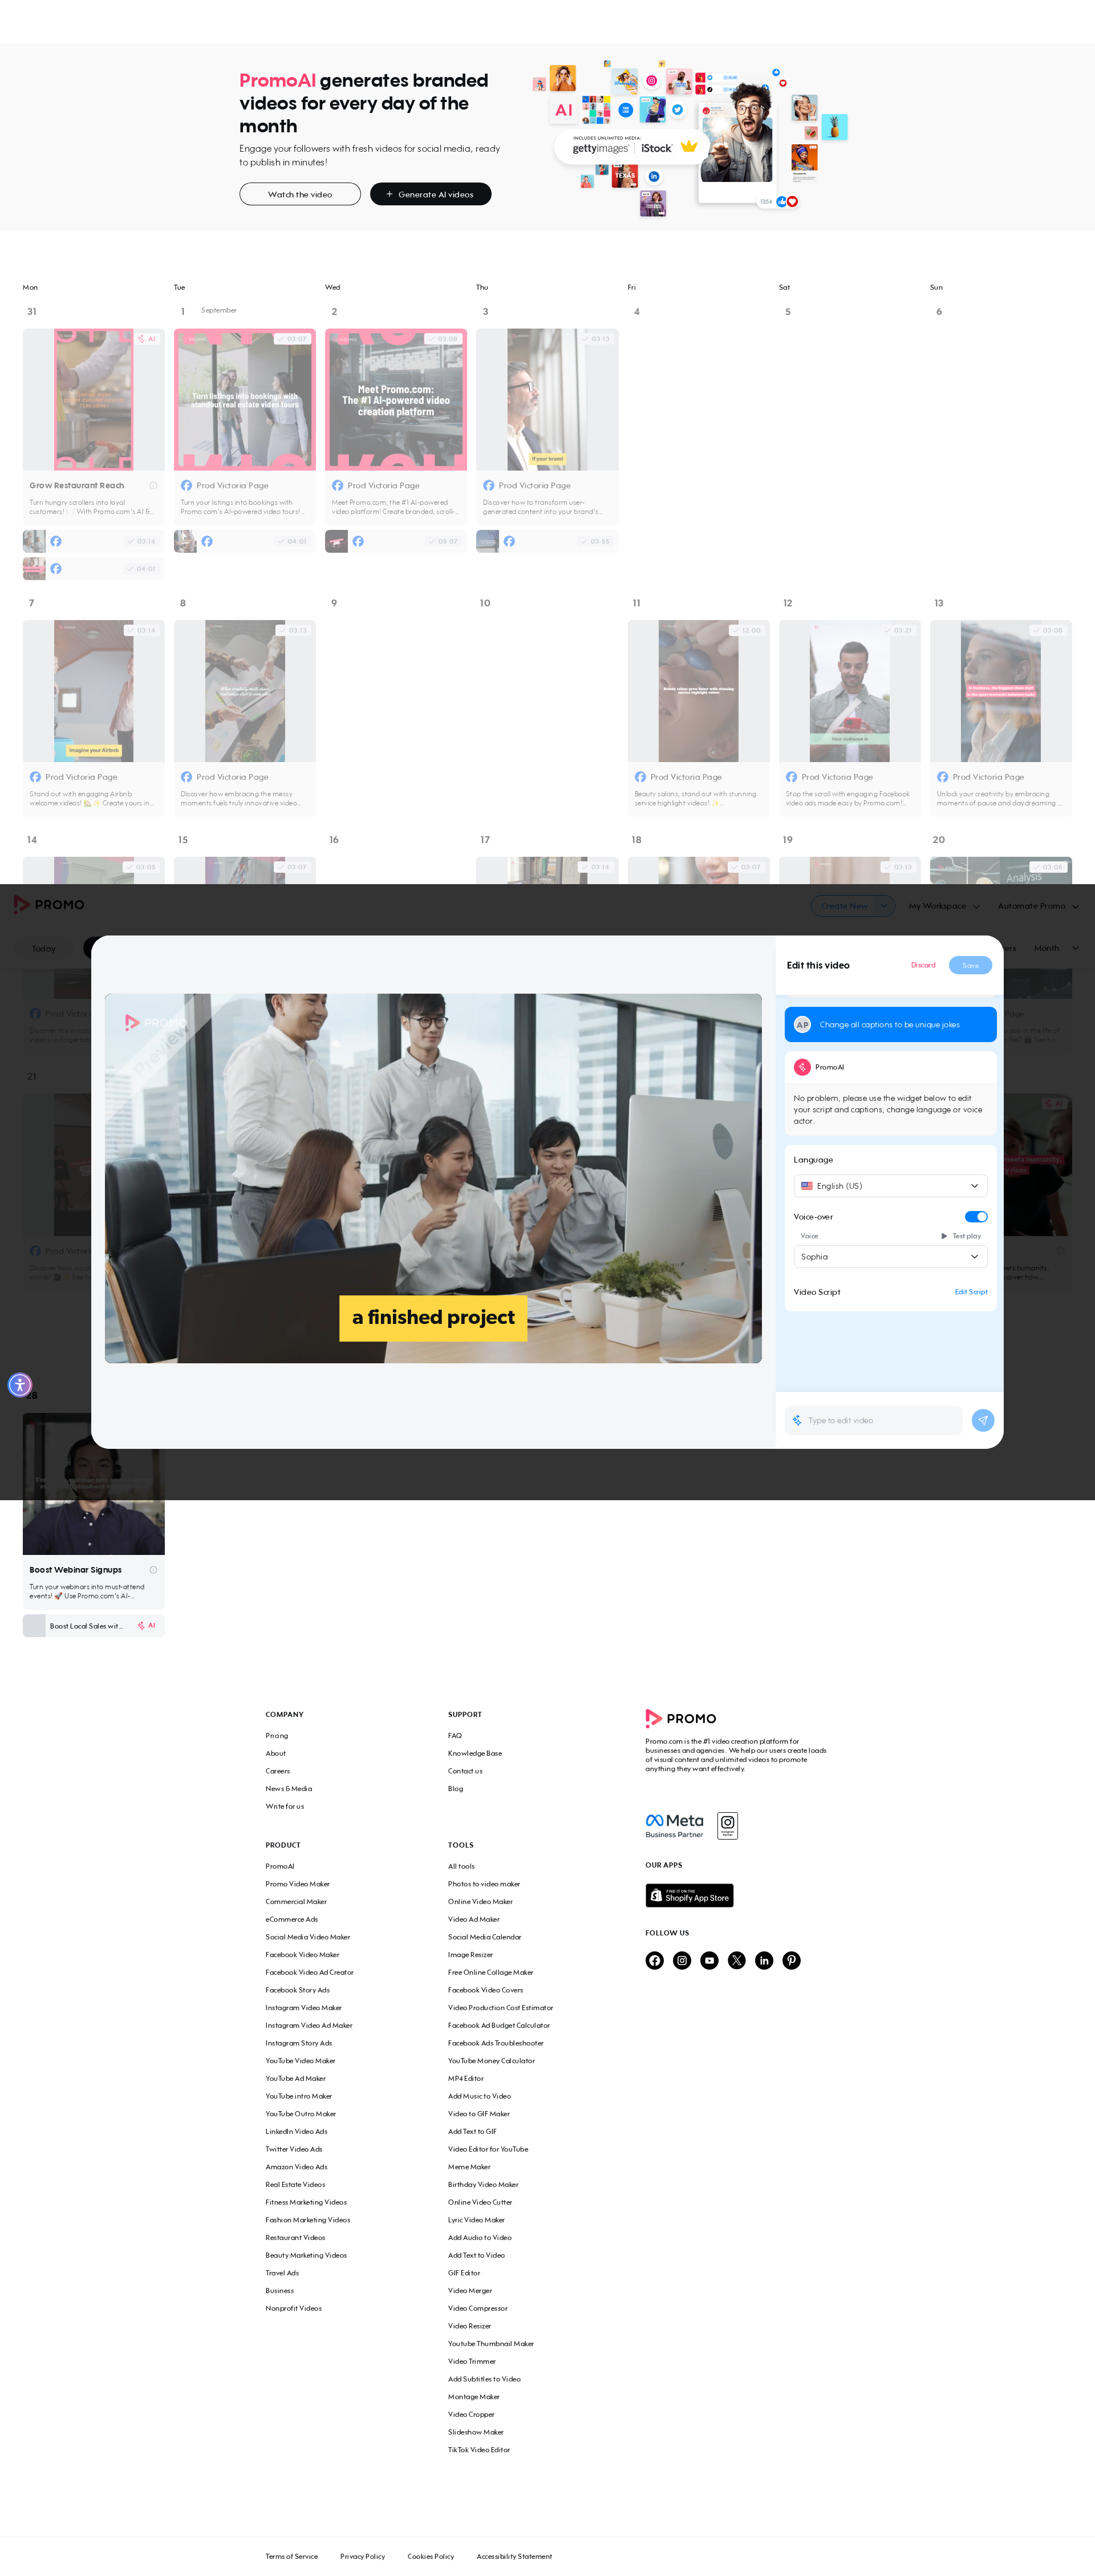Click the PromoAI avatar icon in chat

click(x=802, y=1067)
